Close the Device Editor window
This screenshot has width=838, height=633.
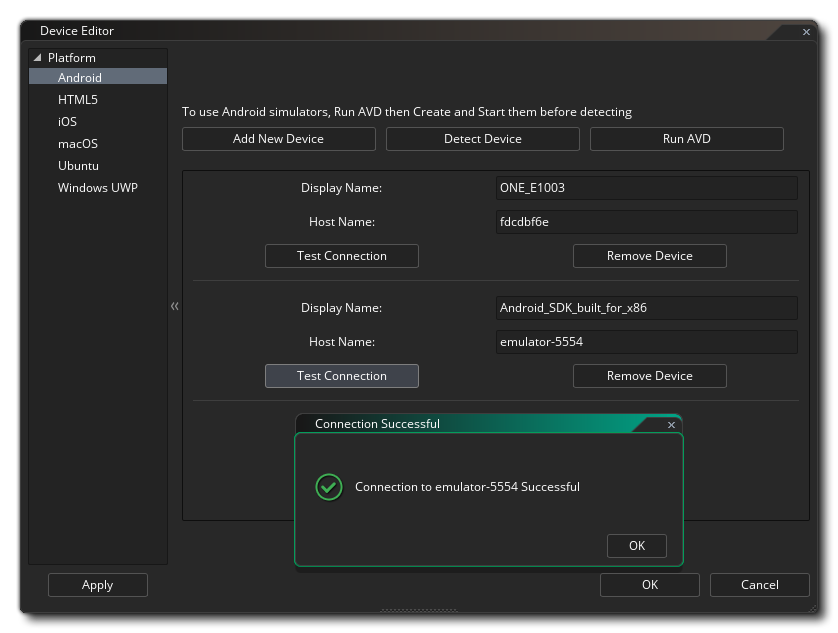(x=806, y=32)
